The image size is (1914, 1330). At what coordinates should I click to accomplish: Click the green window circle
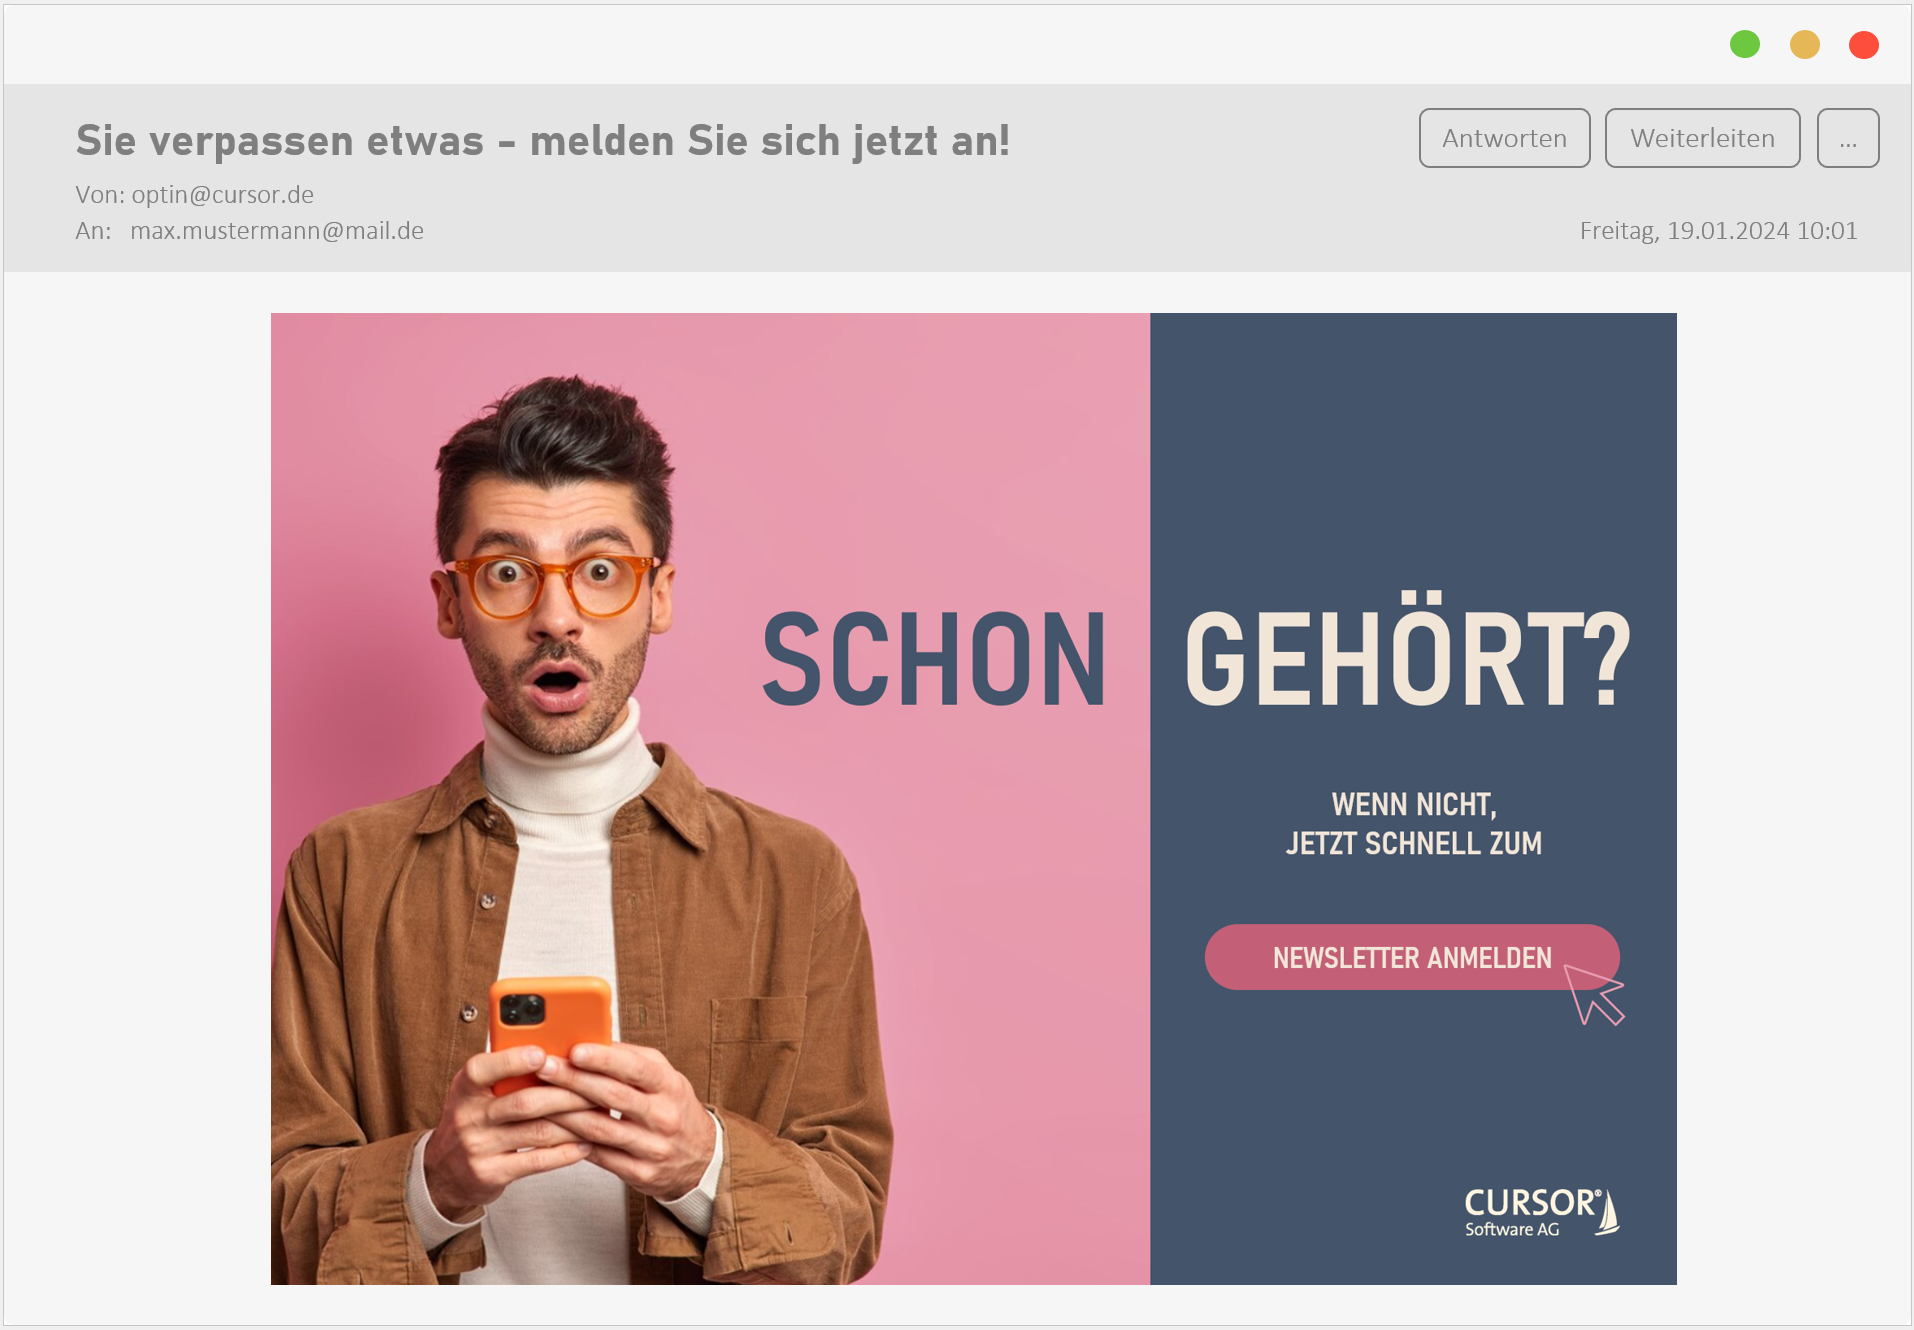pos(1745,45)
